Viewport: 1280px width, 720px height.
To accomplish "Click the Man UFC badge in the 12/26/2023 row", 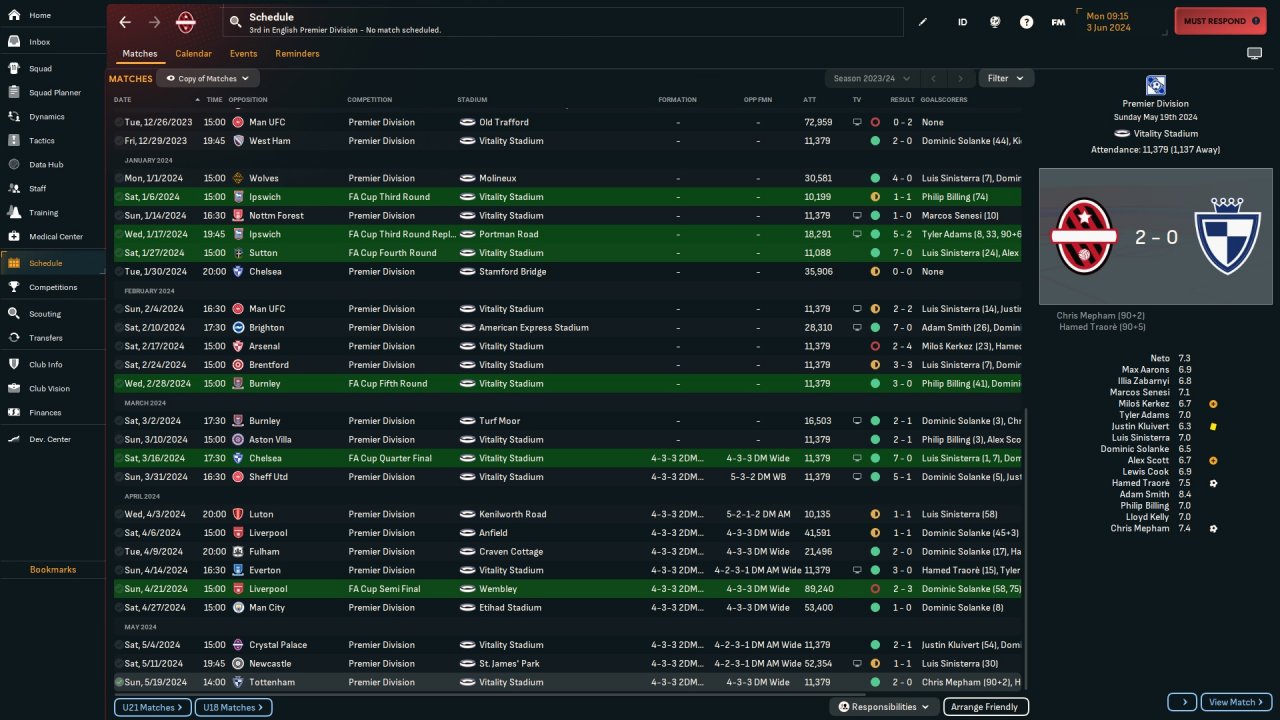I will coord(238,122).
